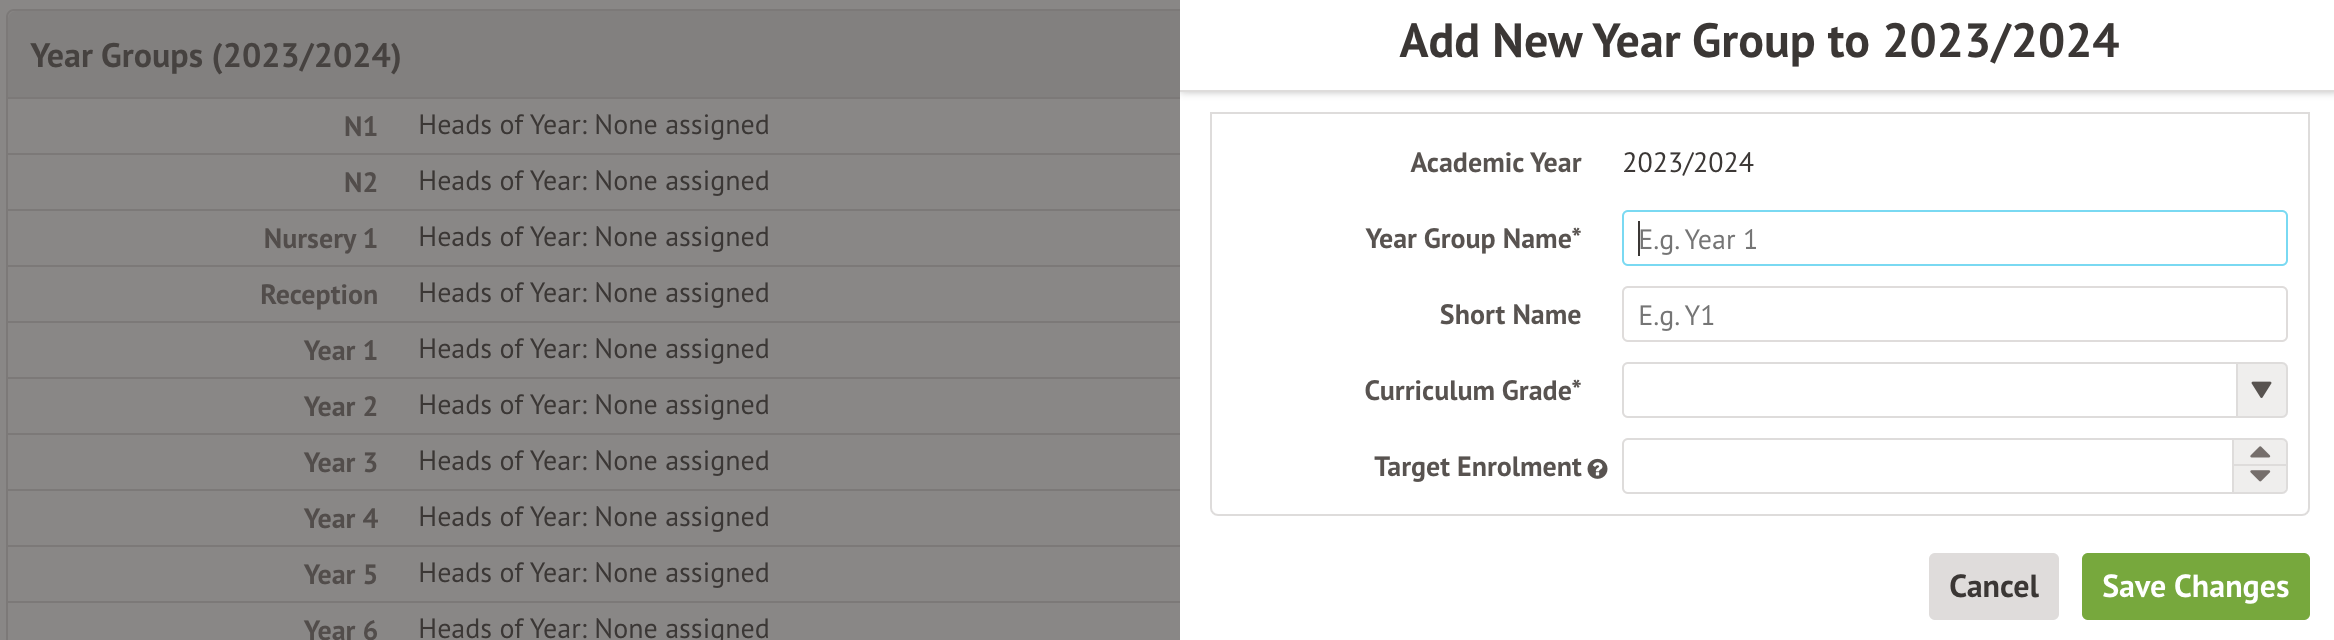
Task: Select the Year 6 group row
Action: coord(592,626)
